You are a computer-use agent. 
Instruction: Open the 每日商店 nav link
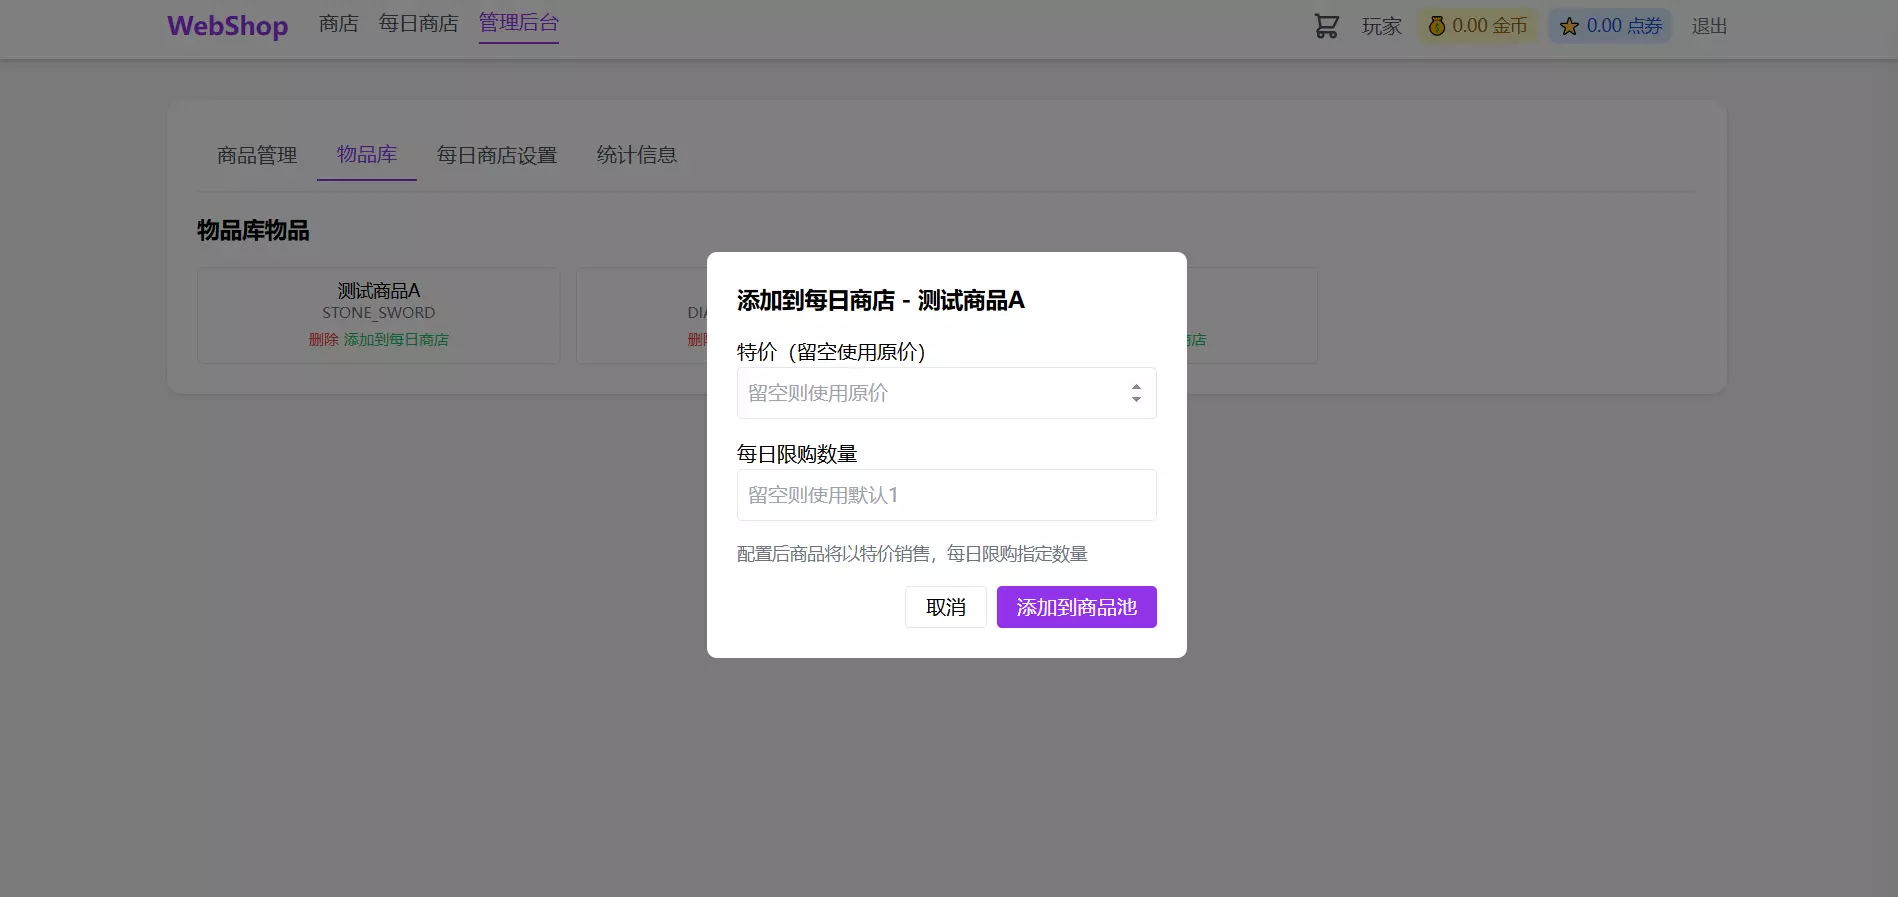click(x=418, y=24)
